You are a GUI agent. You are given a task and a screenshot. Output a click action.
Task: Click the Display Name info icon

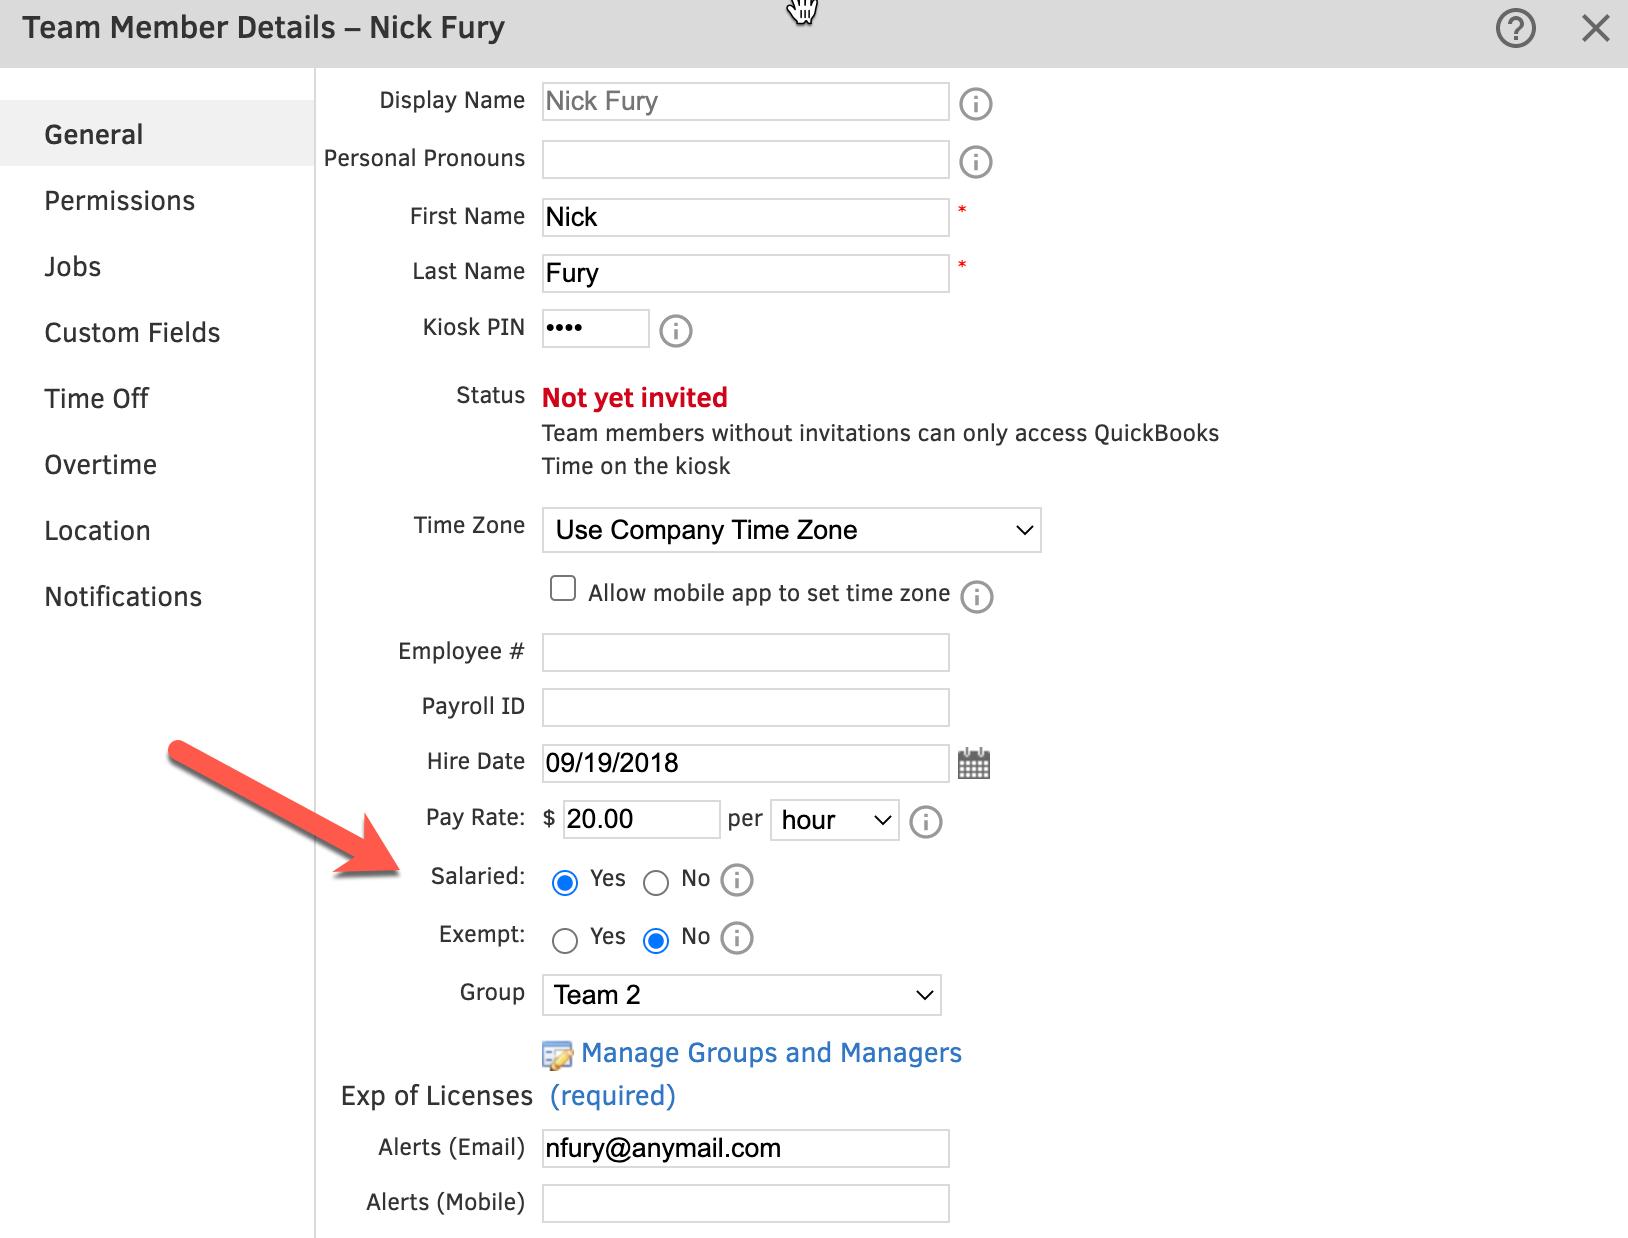975,103
